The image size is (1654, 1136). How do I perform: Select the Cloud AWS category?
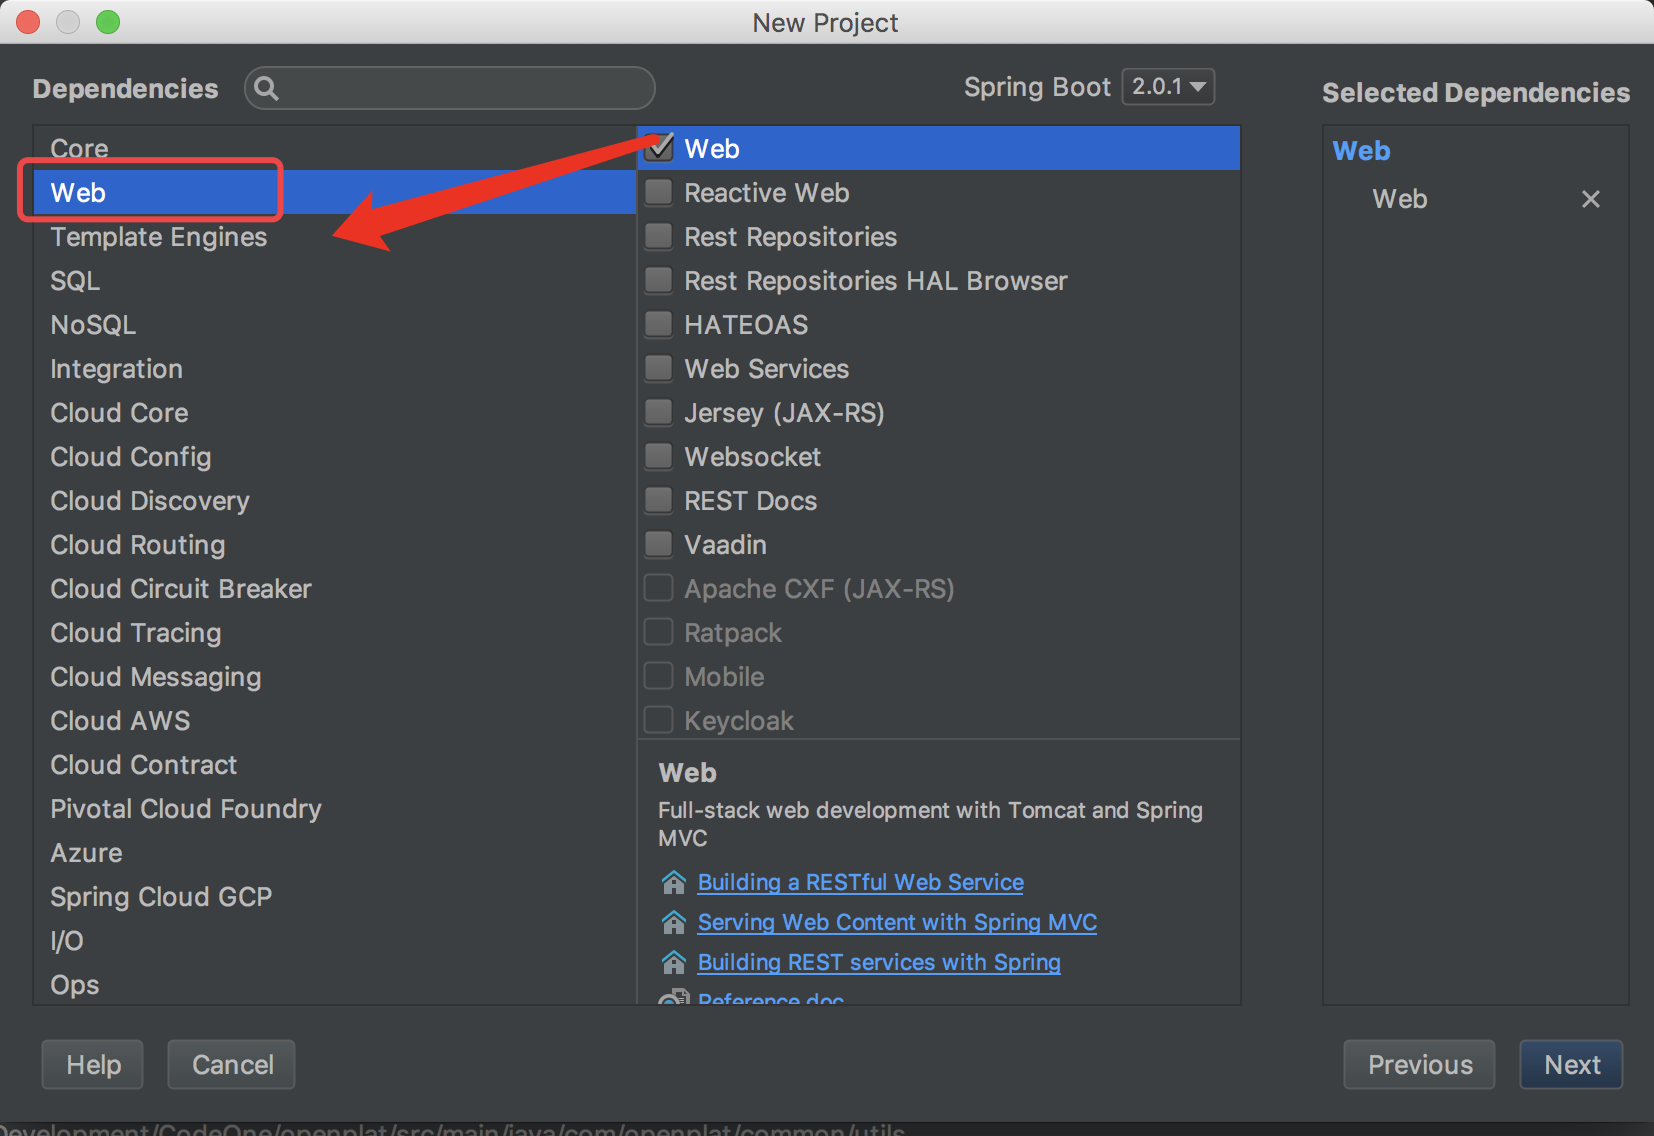click(335, 720)
